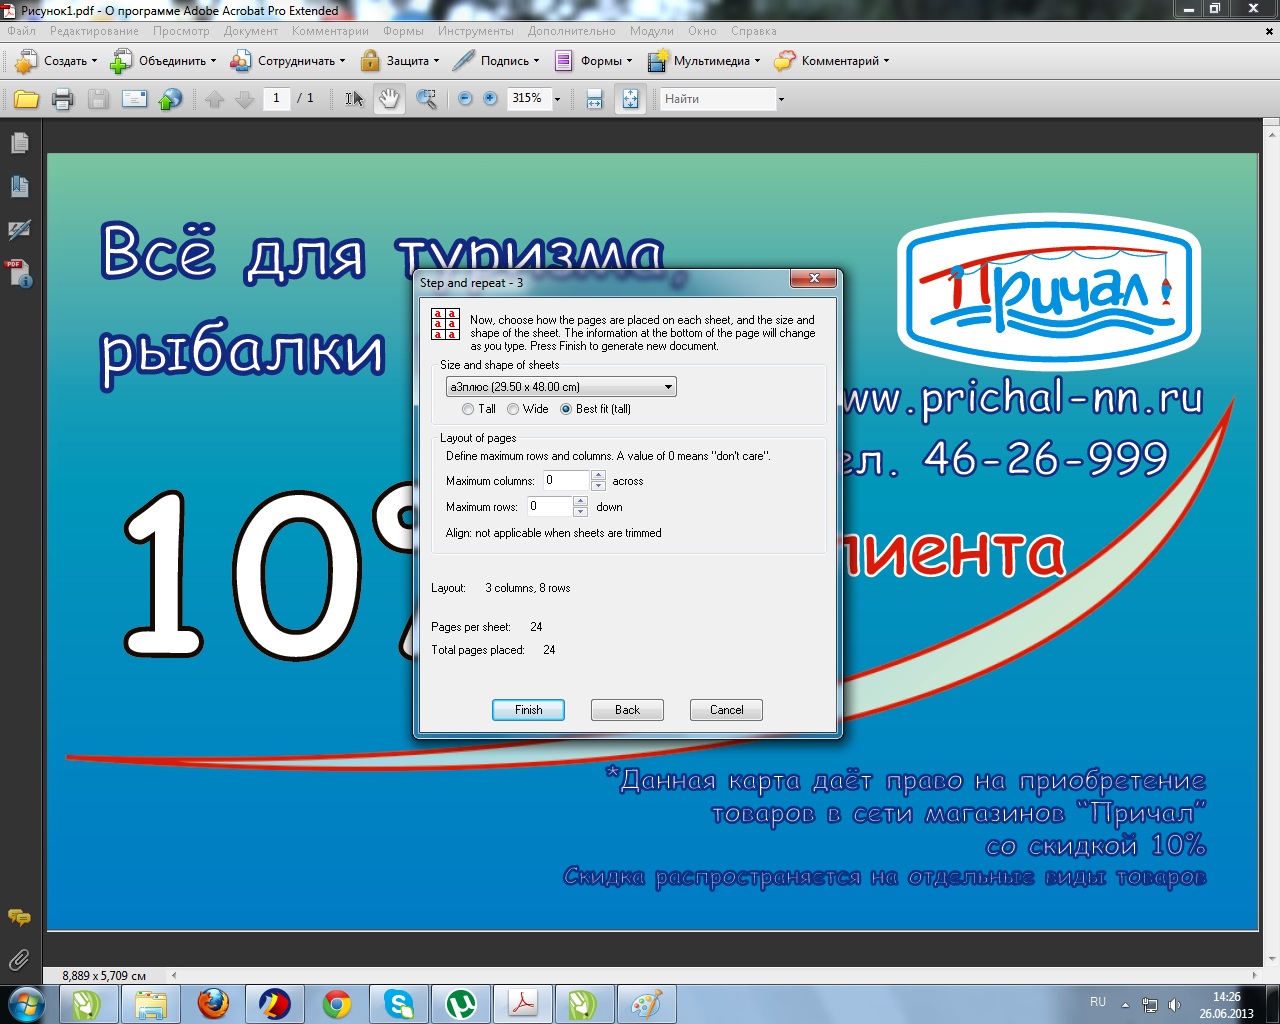Image resolution: width=1280 pixels, height=1024 pixels.
Task: Click the Maximum columns input field
Action: click(x=567, y=481)
